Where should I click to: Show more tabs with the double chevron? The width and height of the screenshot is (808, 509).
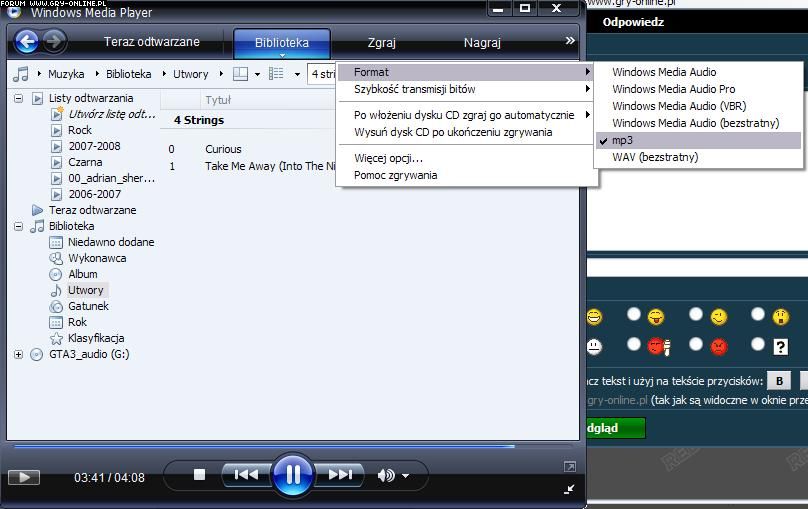570,41
